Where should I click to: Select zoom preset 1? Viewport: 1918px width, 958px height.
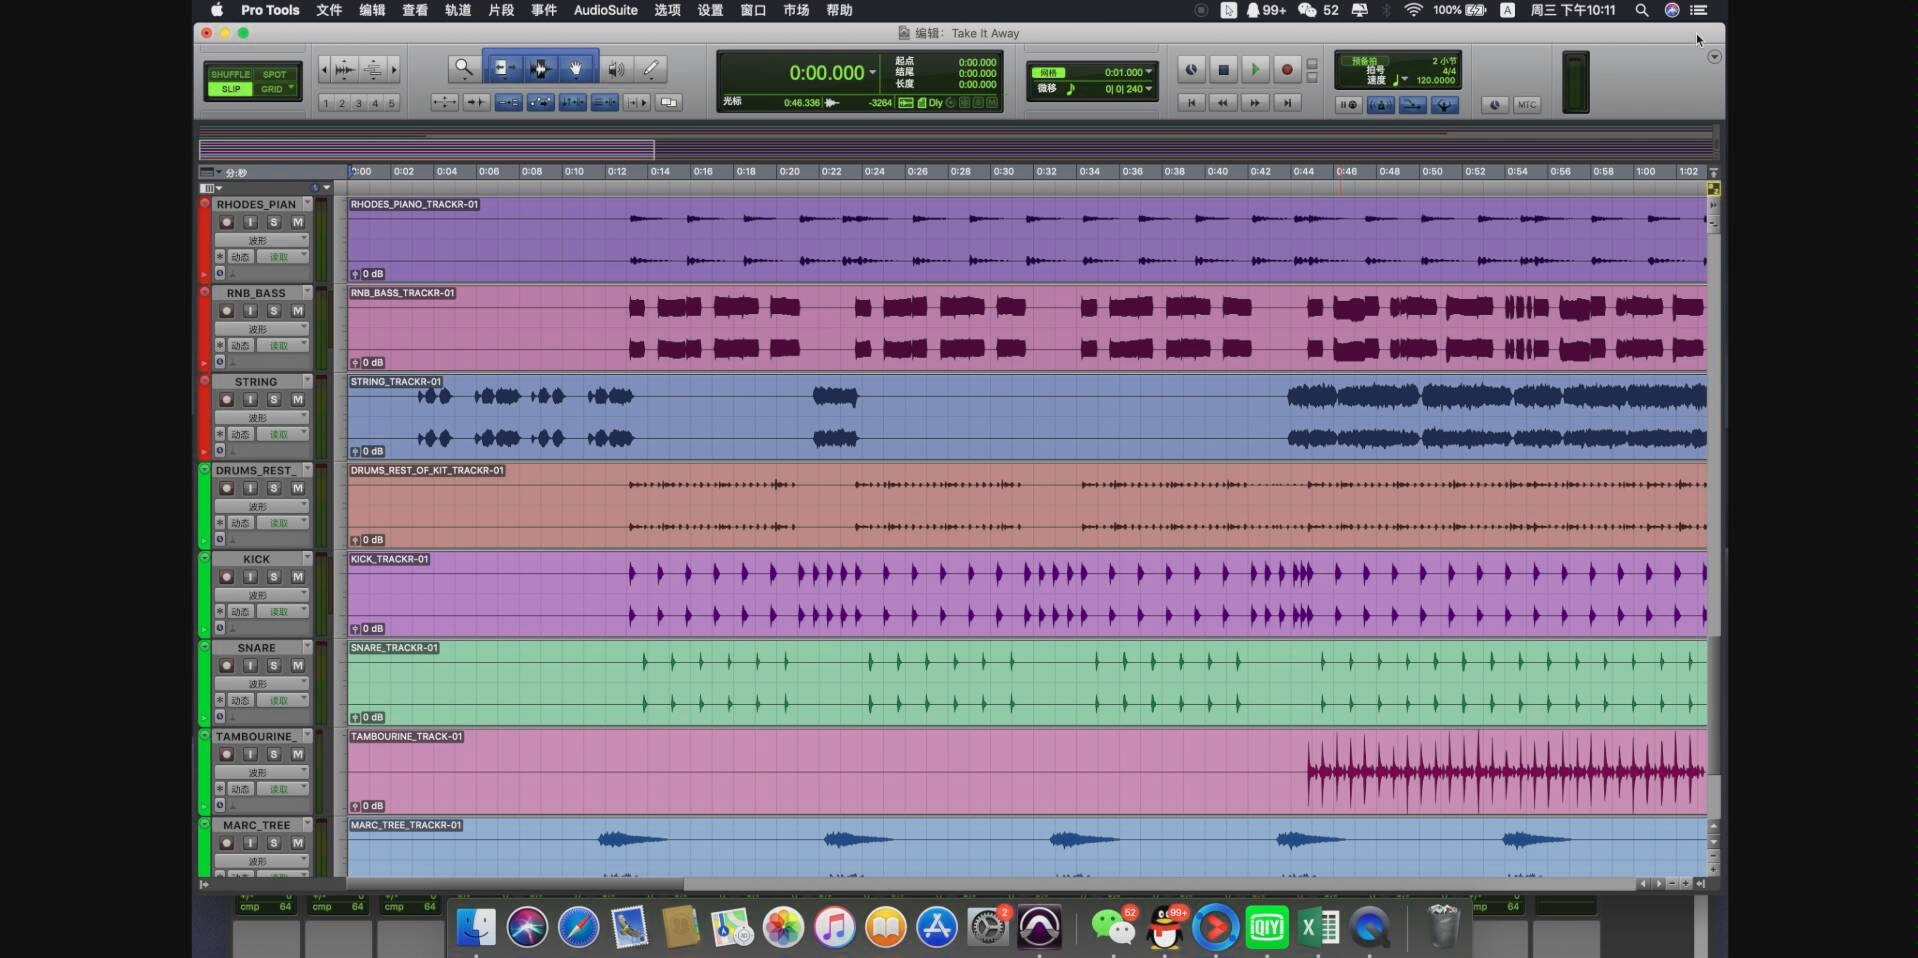326,103
